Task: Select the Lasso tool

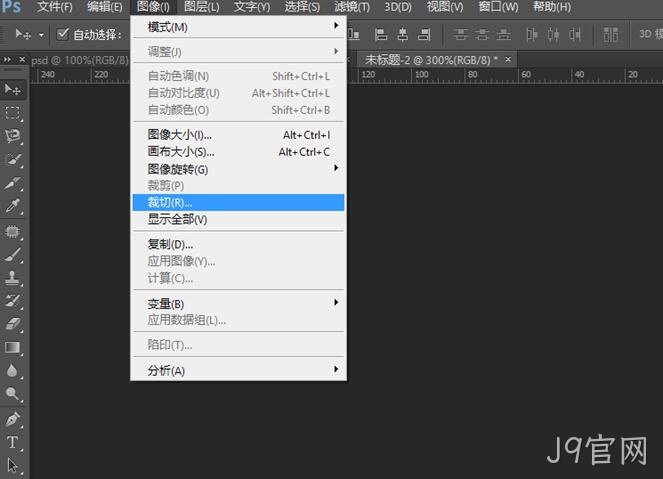Action: pyautogui.click(x=12, y=136)
